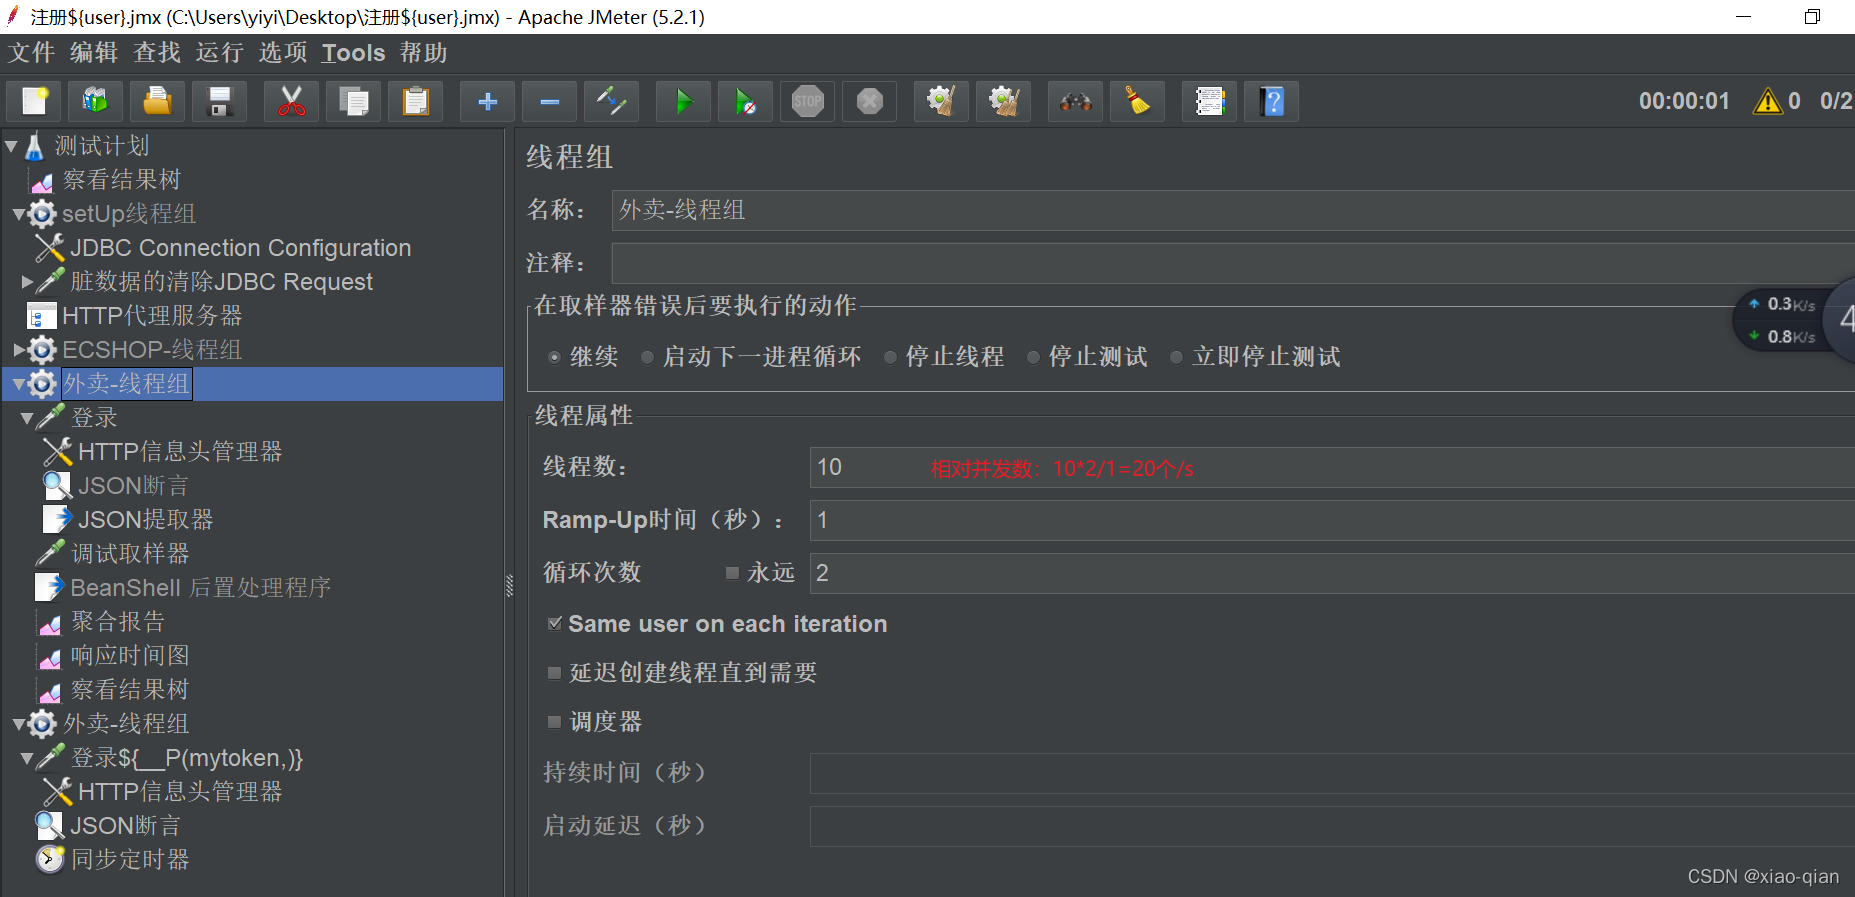
Task: Select the 停止测试 radio button
Action: pyautogui.click(x=1034, y=357)
